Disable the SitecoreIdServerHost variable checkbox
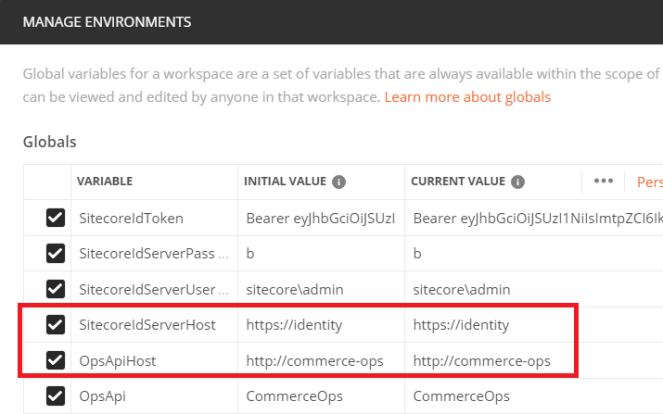Screen dimensions: 663x414 coord(55,325)
